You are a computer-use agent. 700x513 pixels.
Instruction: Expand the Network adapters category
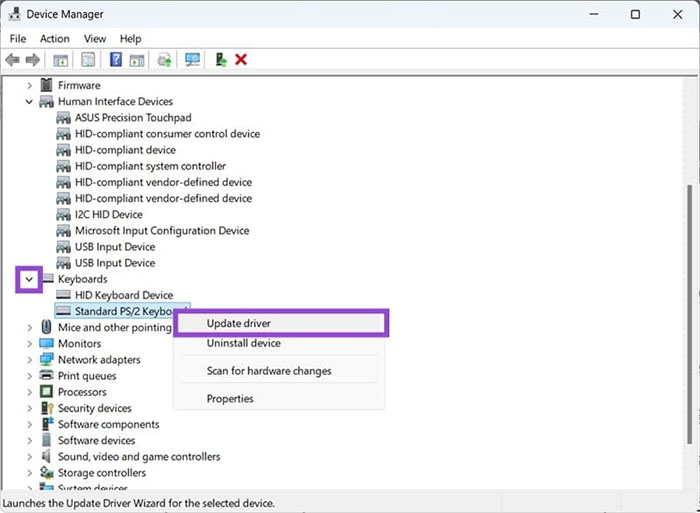[29, 359]
